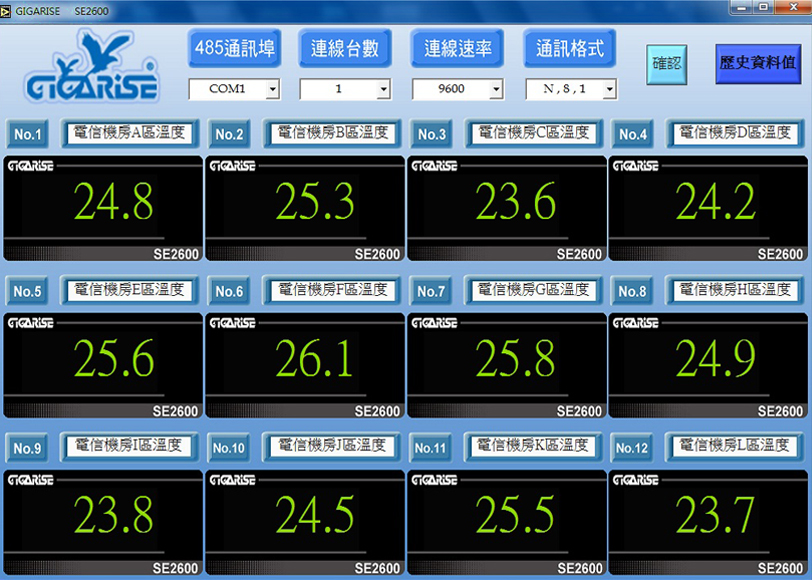Click the 25.6 temperature reading

[113, 358]
